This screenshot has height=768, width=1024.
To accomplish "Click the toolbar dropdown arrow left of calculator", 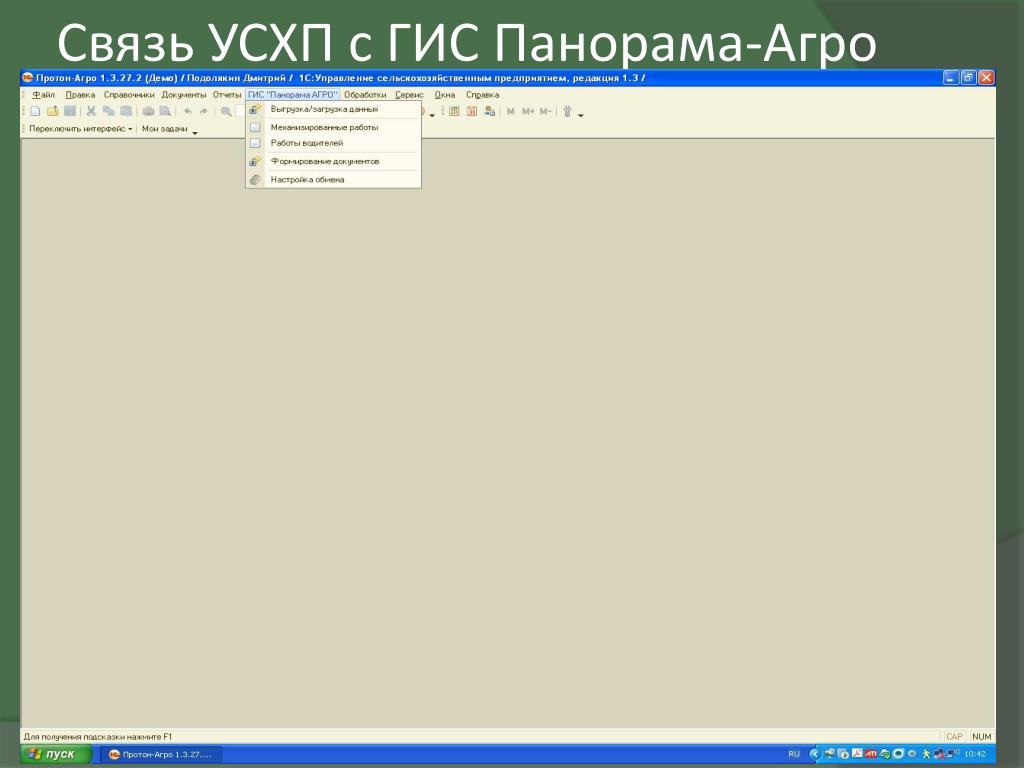I will coord(432,116).
